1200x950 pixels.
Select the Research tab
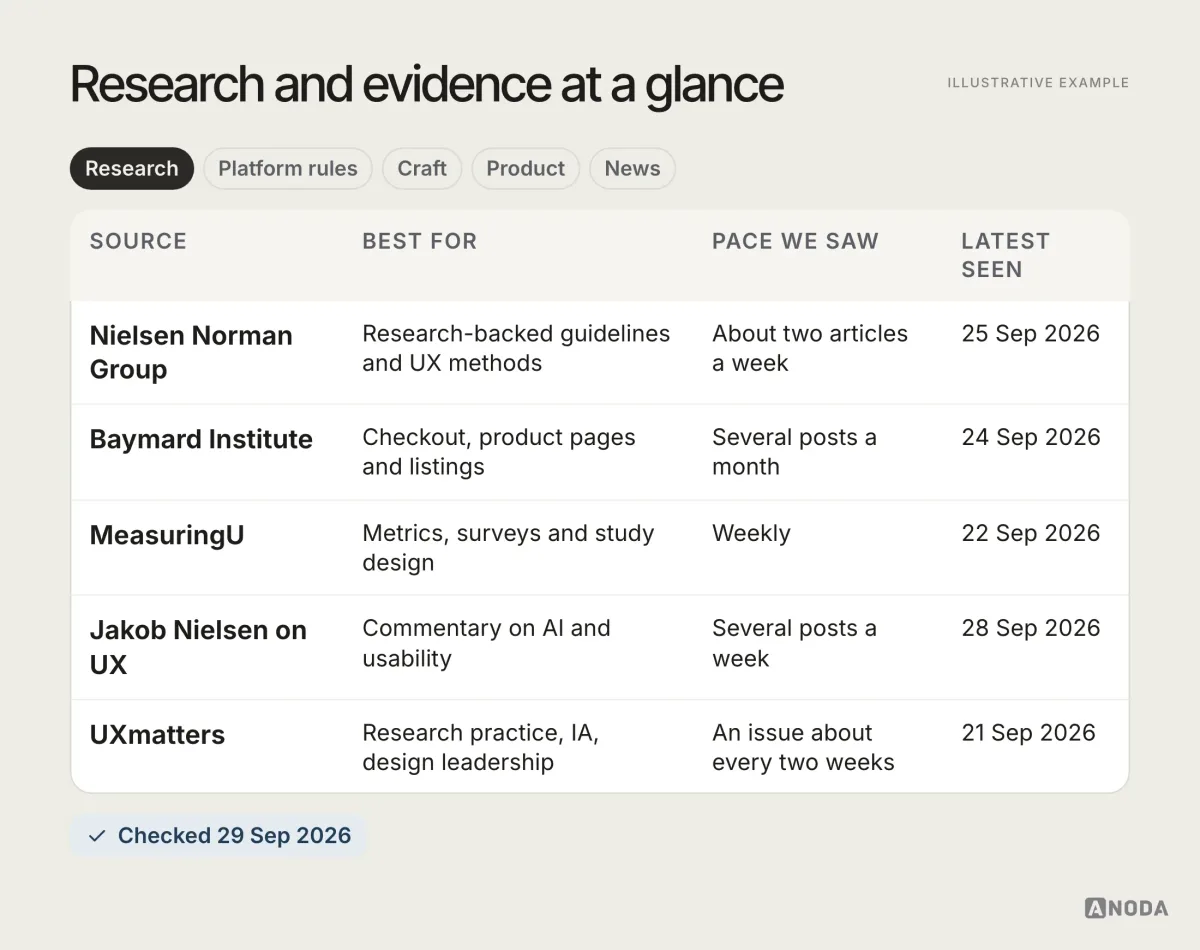131,168
